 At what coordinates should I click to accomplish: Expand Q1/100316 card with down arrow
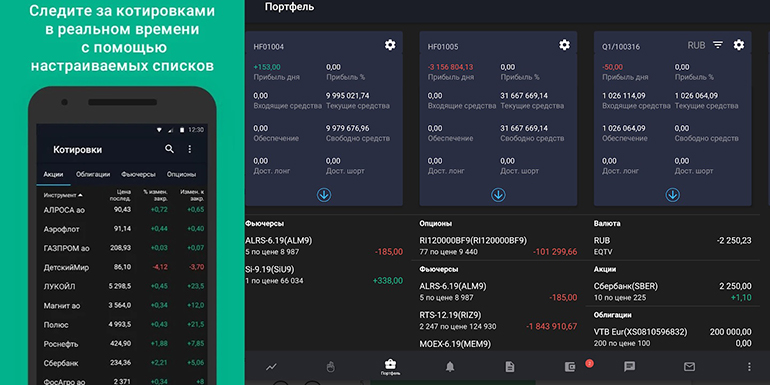pyautogui.click(x=672, y=195)
